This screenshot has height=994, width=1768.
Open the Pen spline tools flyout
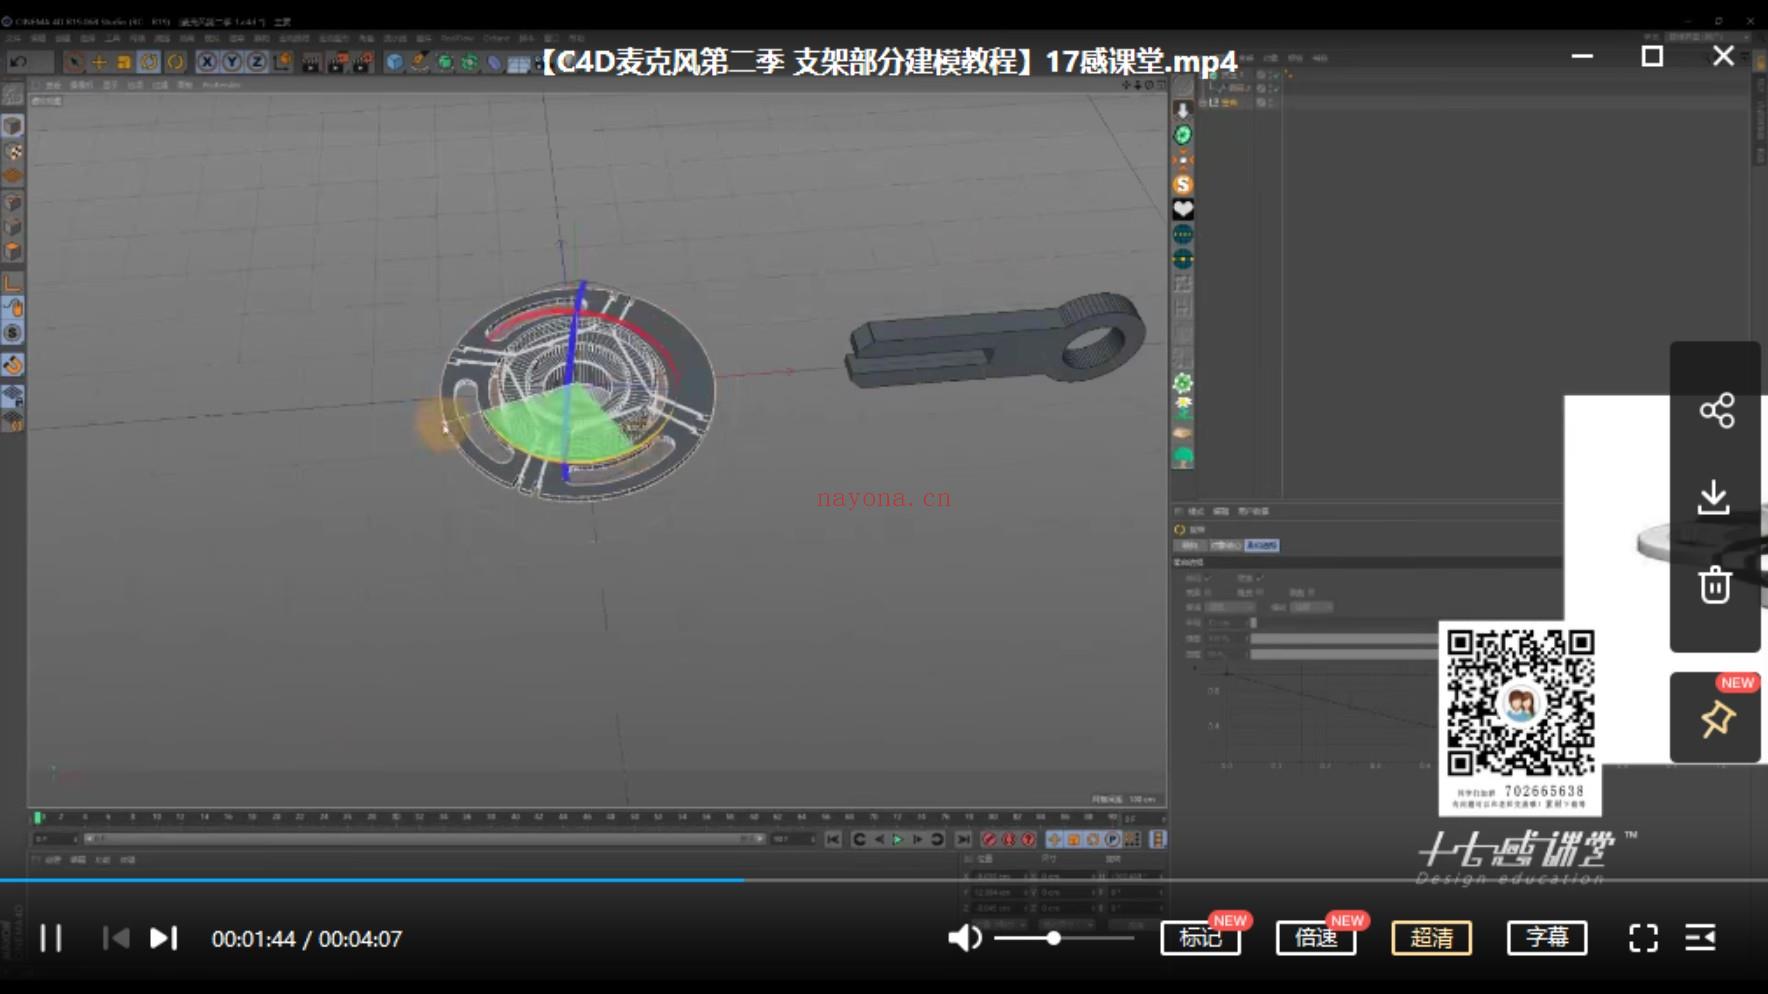(x=420, y=62)
